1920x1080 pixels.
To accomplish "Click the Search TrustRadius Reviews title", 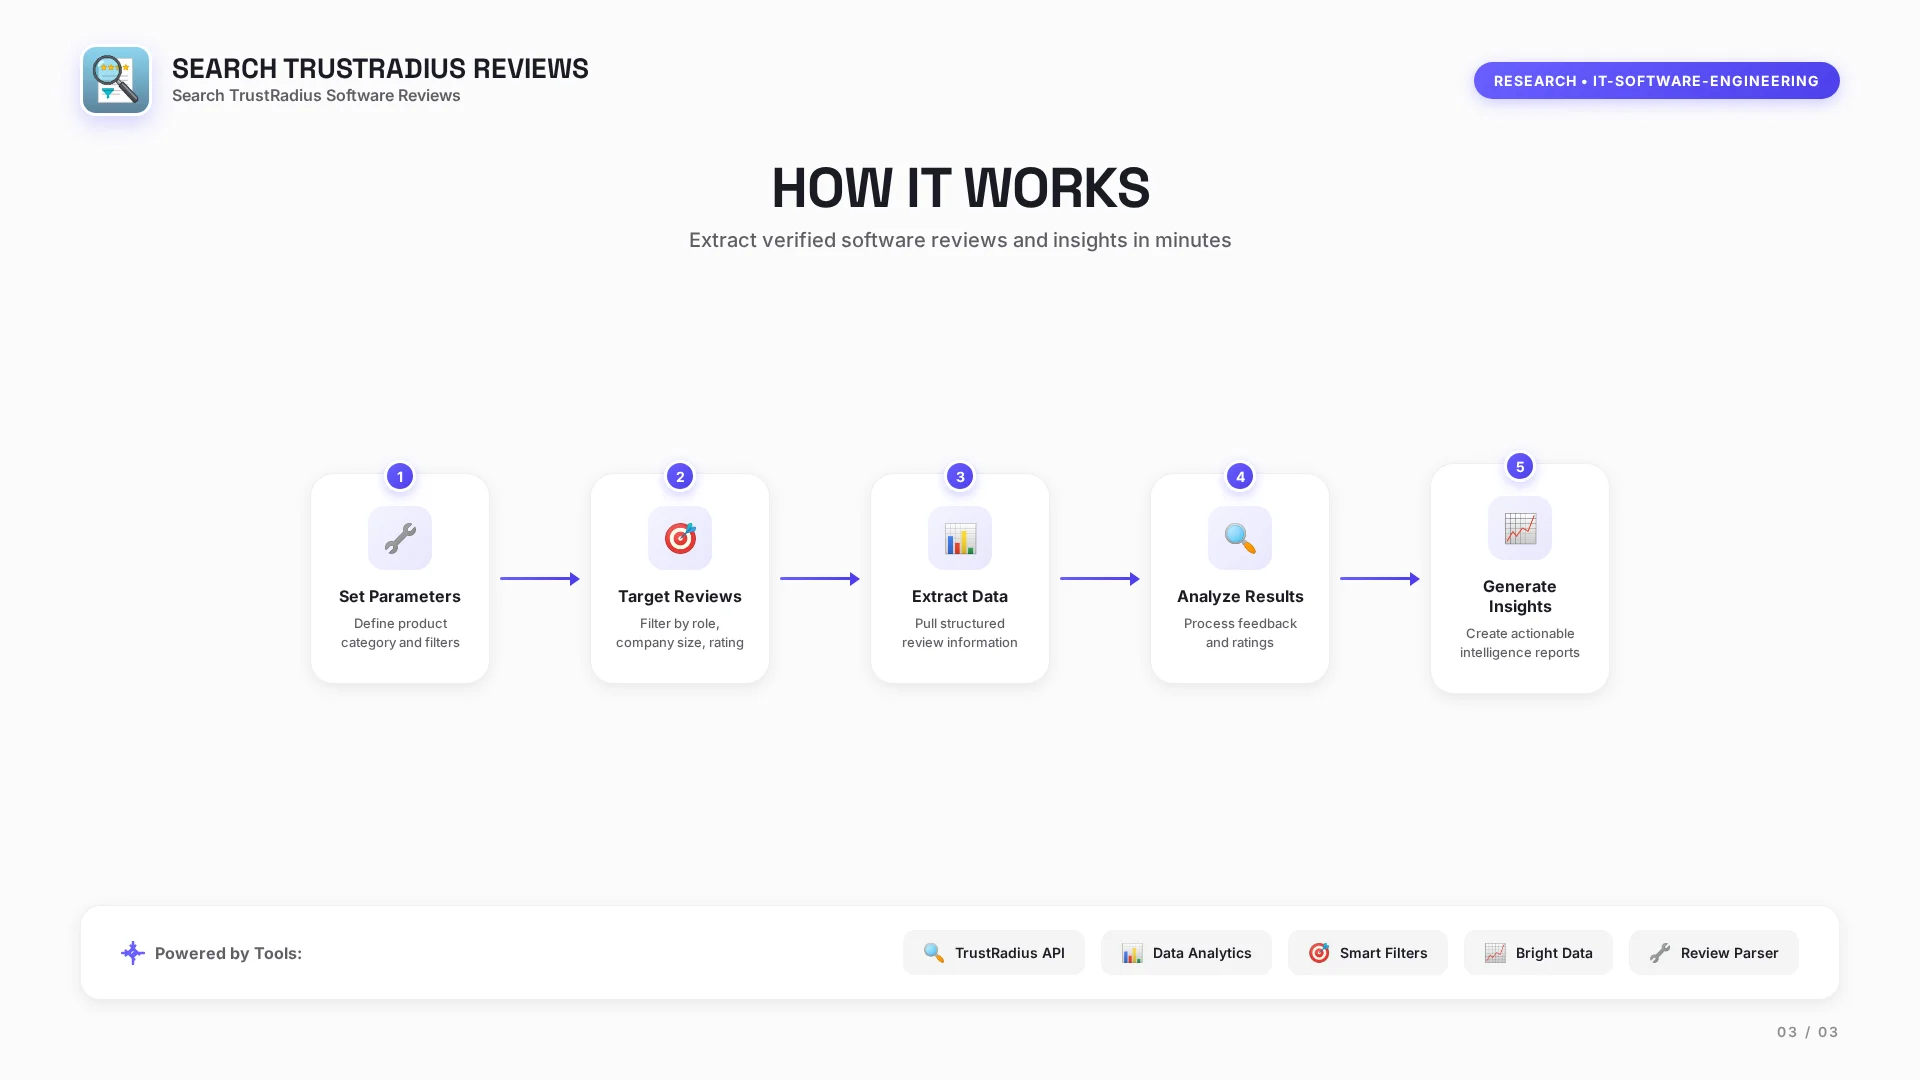I will tap(380, 68).
